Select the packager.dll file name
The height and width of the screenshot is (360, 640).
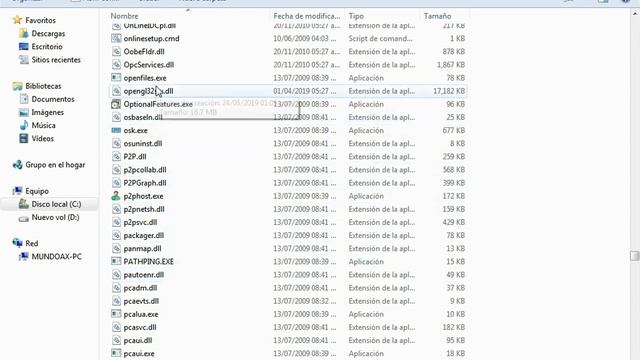pyautogui.click(x=144, y=235)
